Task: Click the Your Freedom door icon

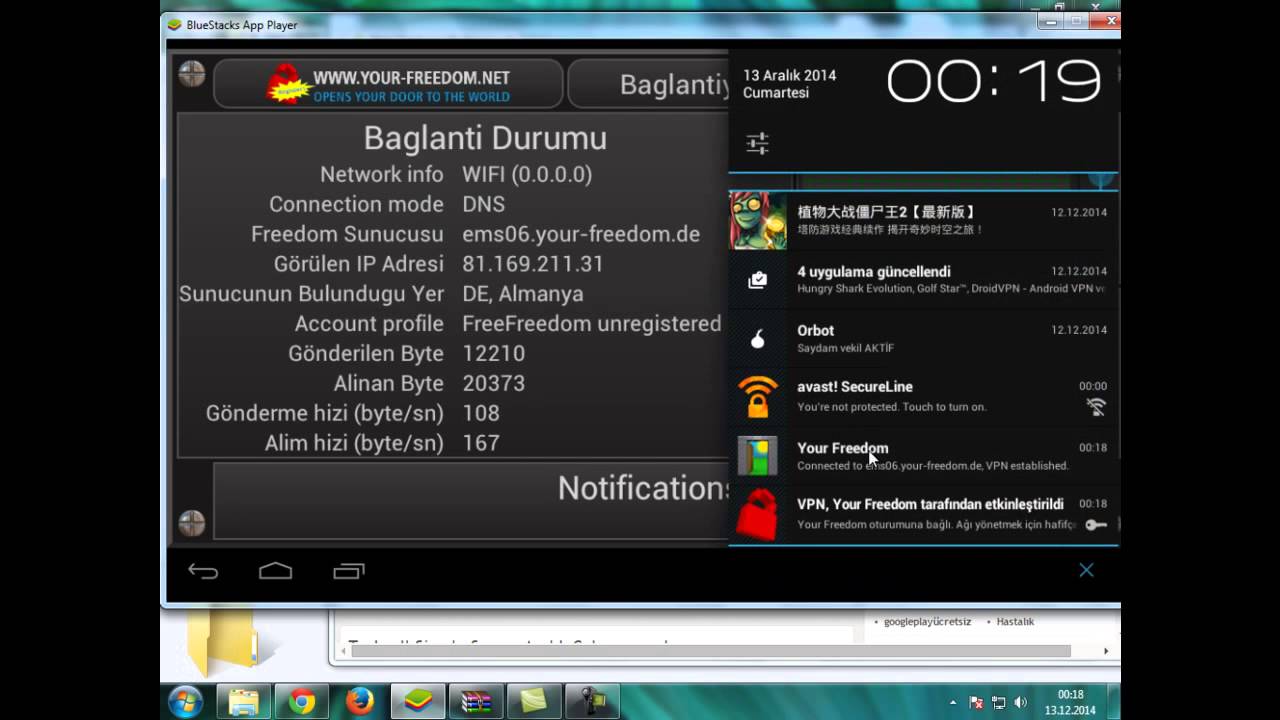Action: [x=758, y=455]
